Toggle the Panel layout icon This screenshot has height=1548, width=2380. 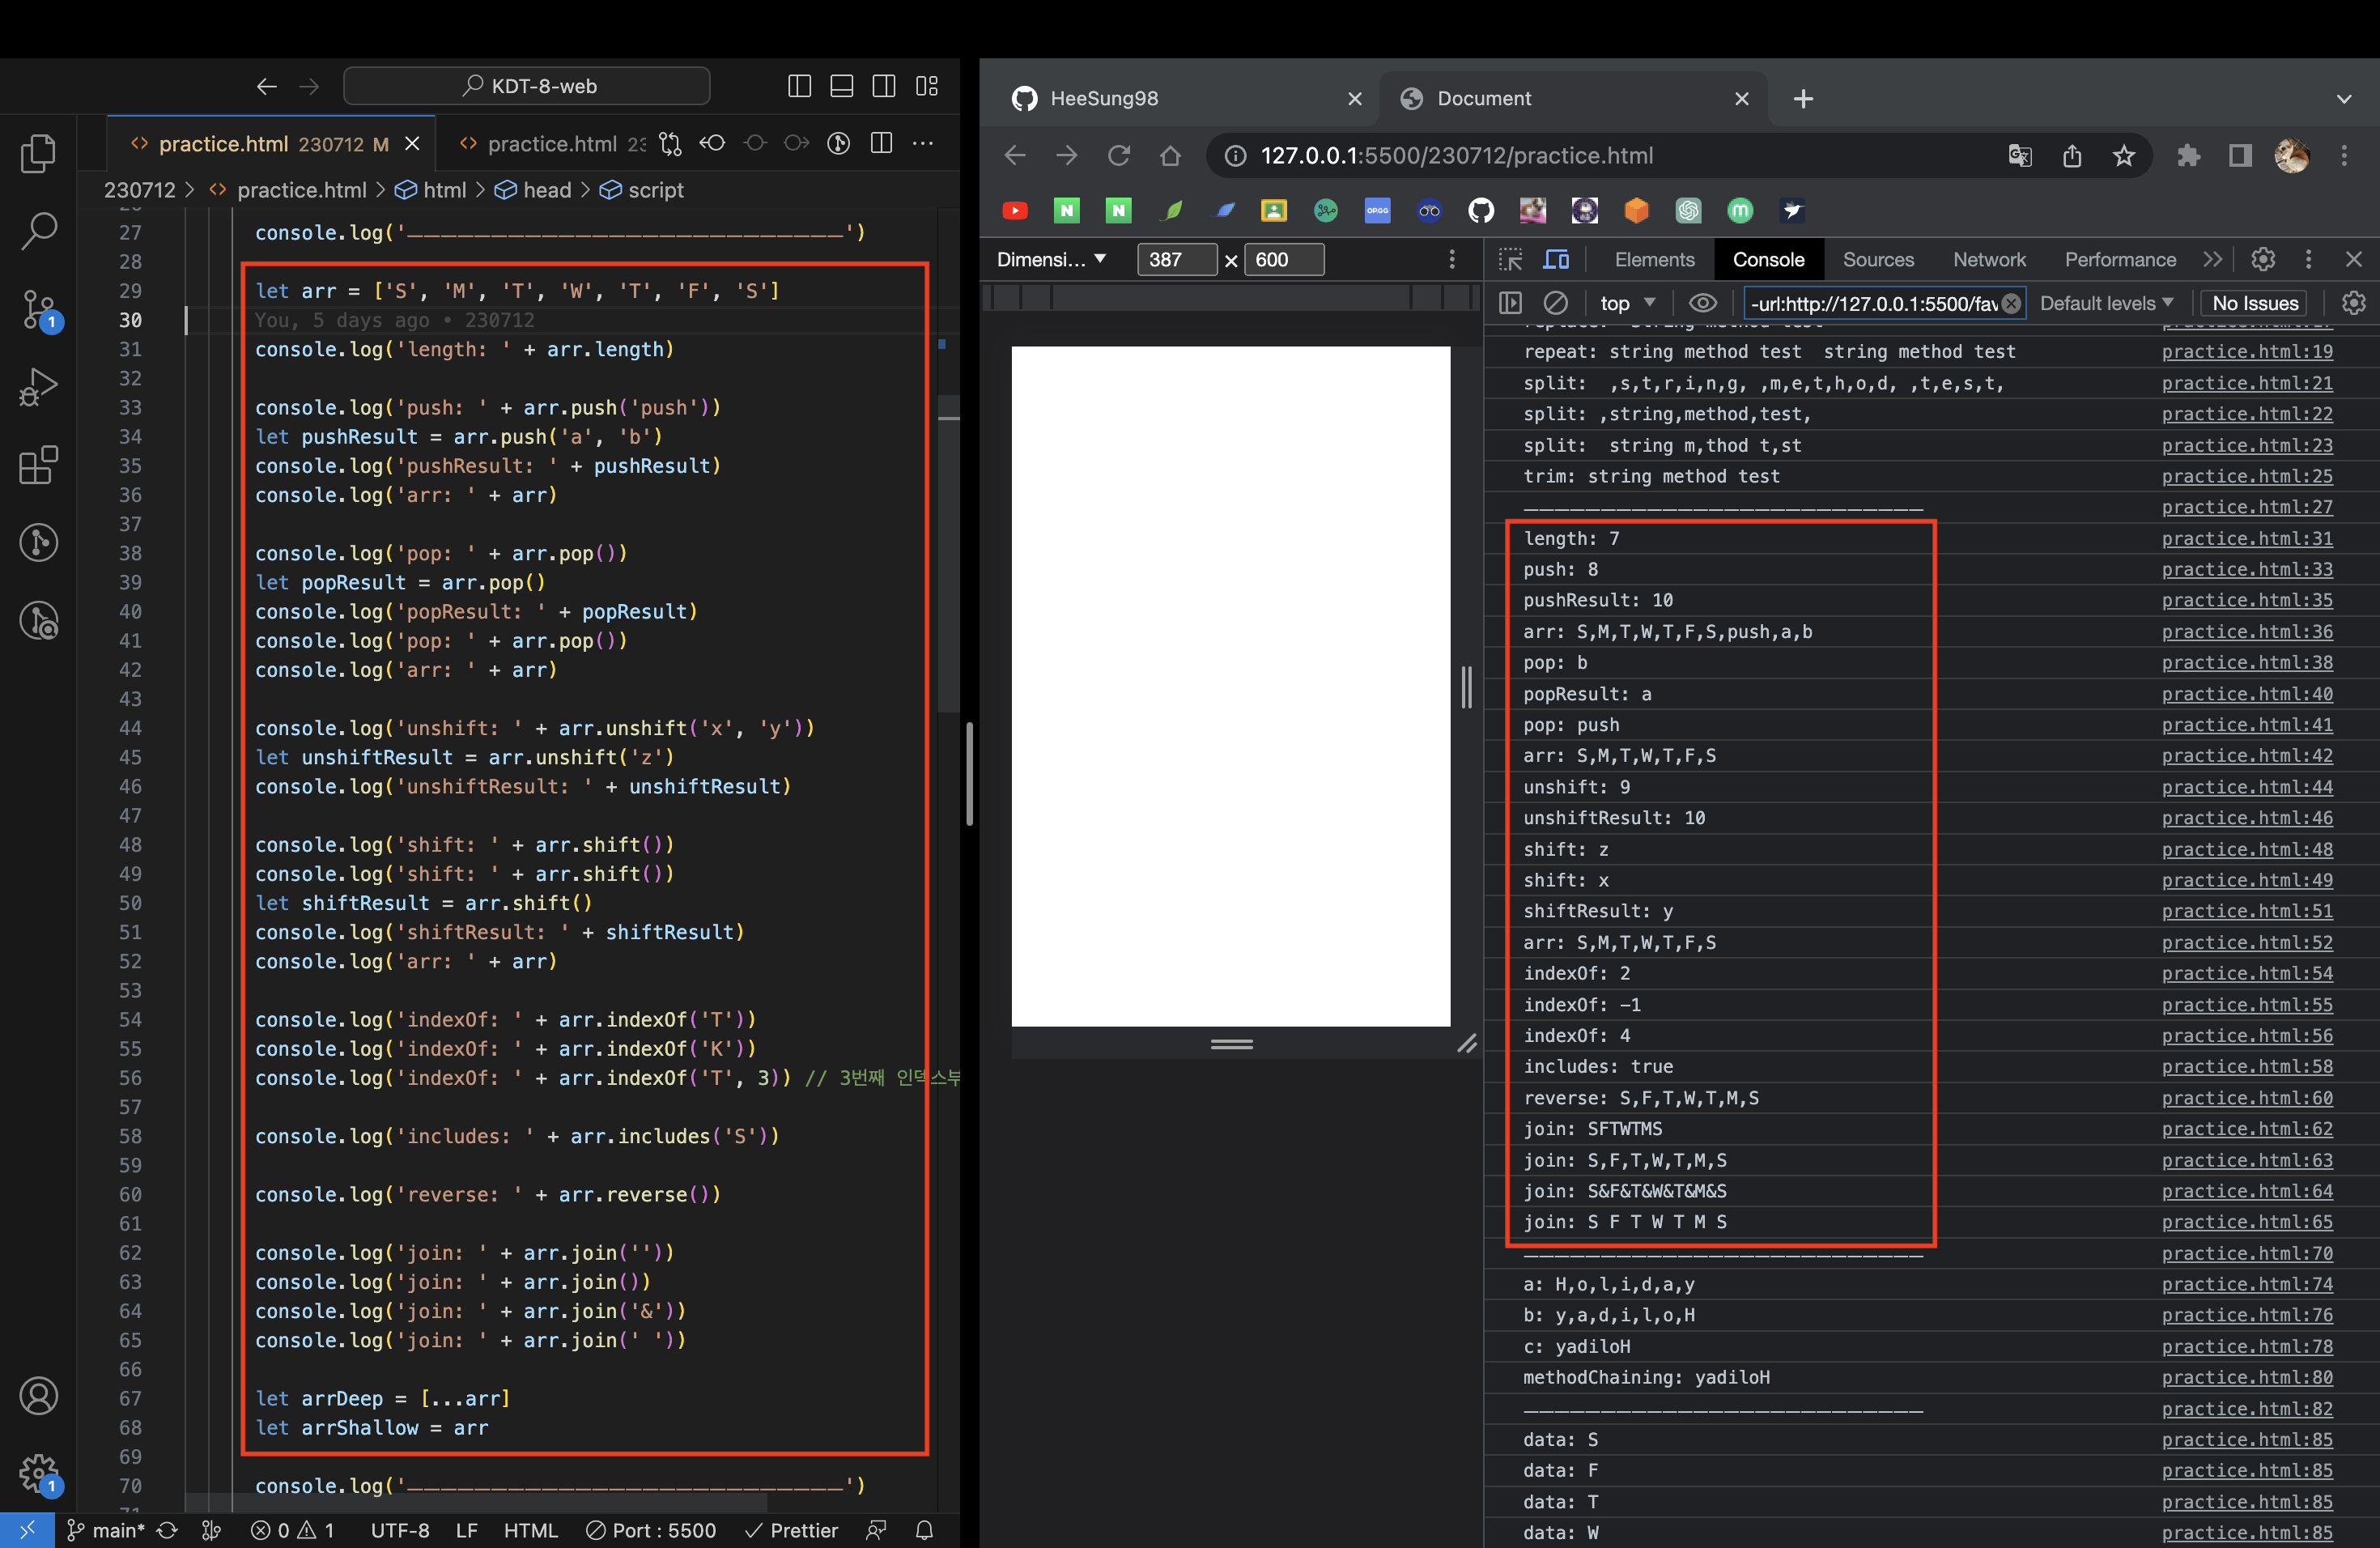[842, 86]
